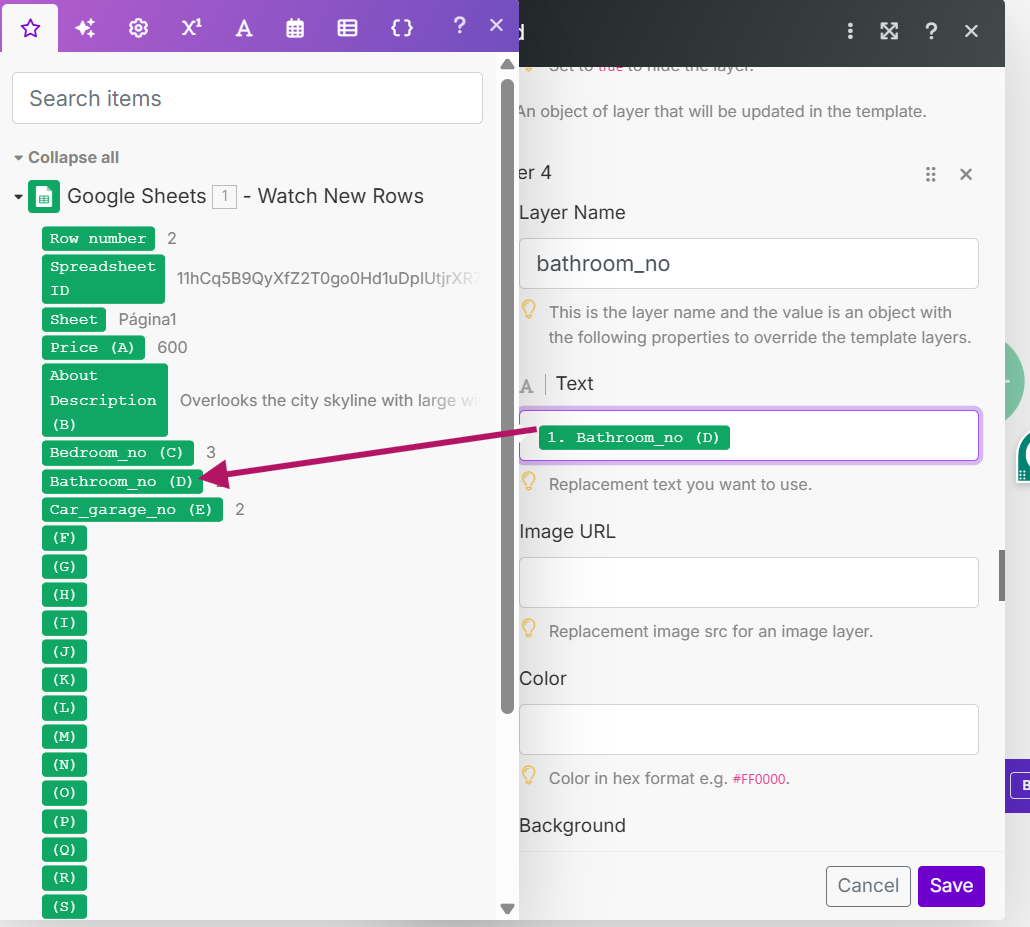Select the Sheet variable pill

(74, 319)
